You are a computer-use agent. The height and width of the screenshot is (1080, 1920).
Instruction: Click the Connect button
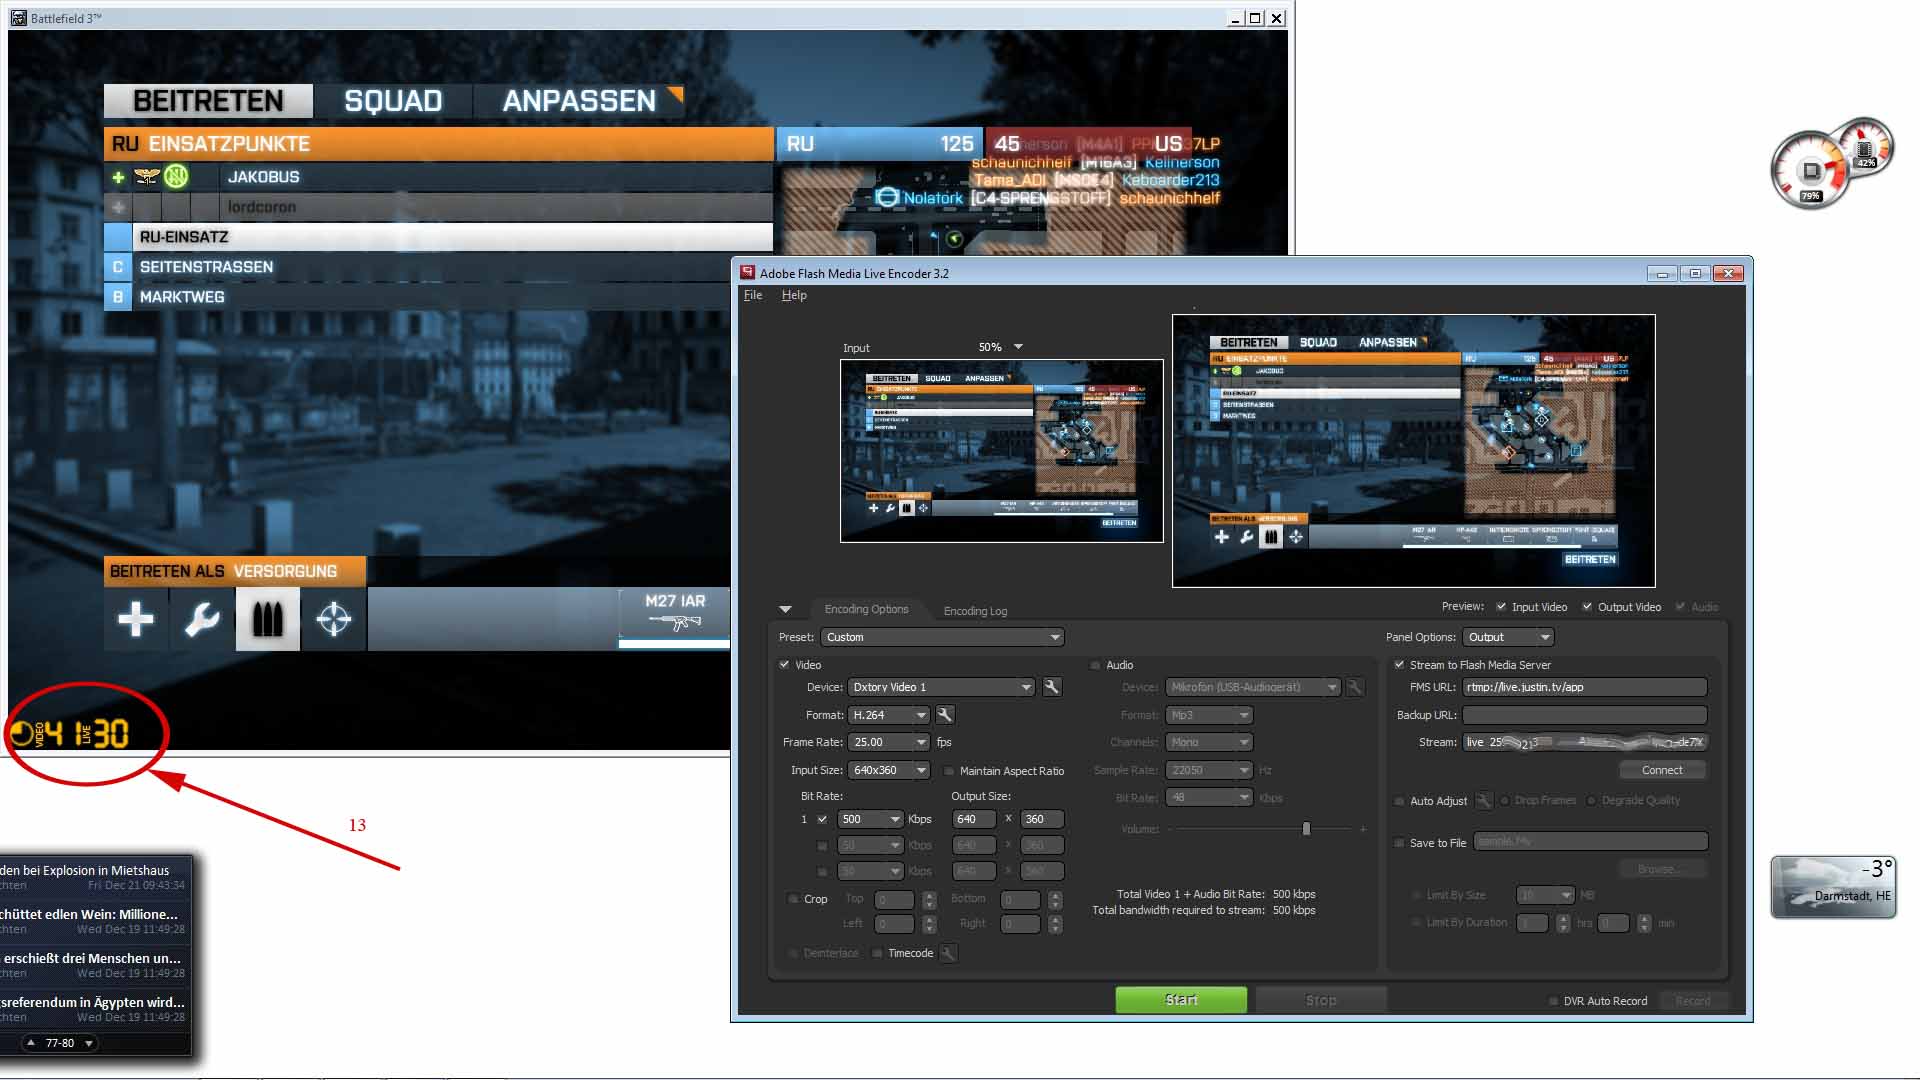tap(1662, 770)
